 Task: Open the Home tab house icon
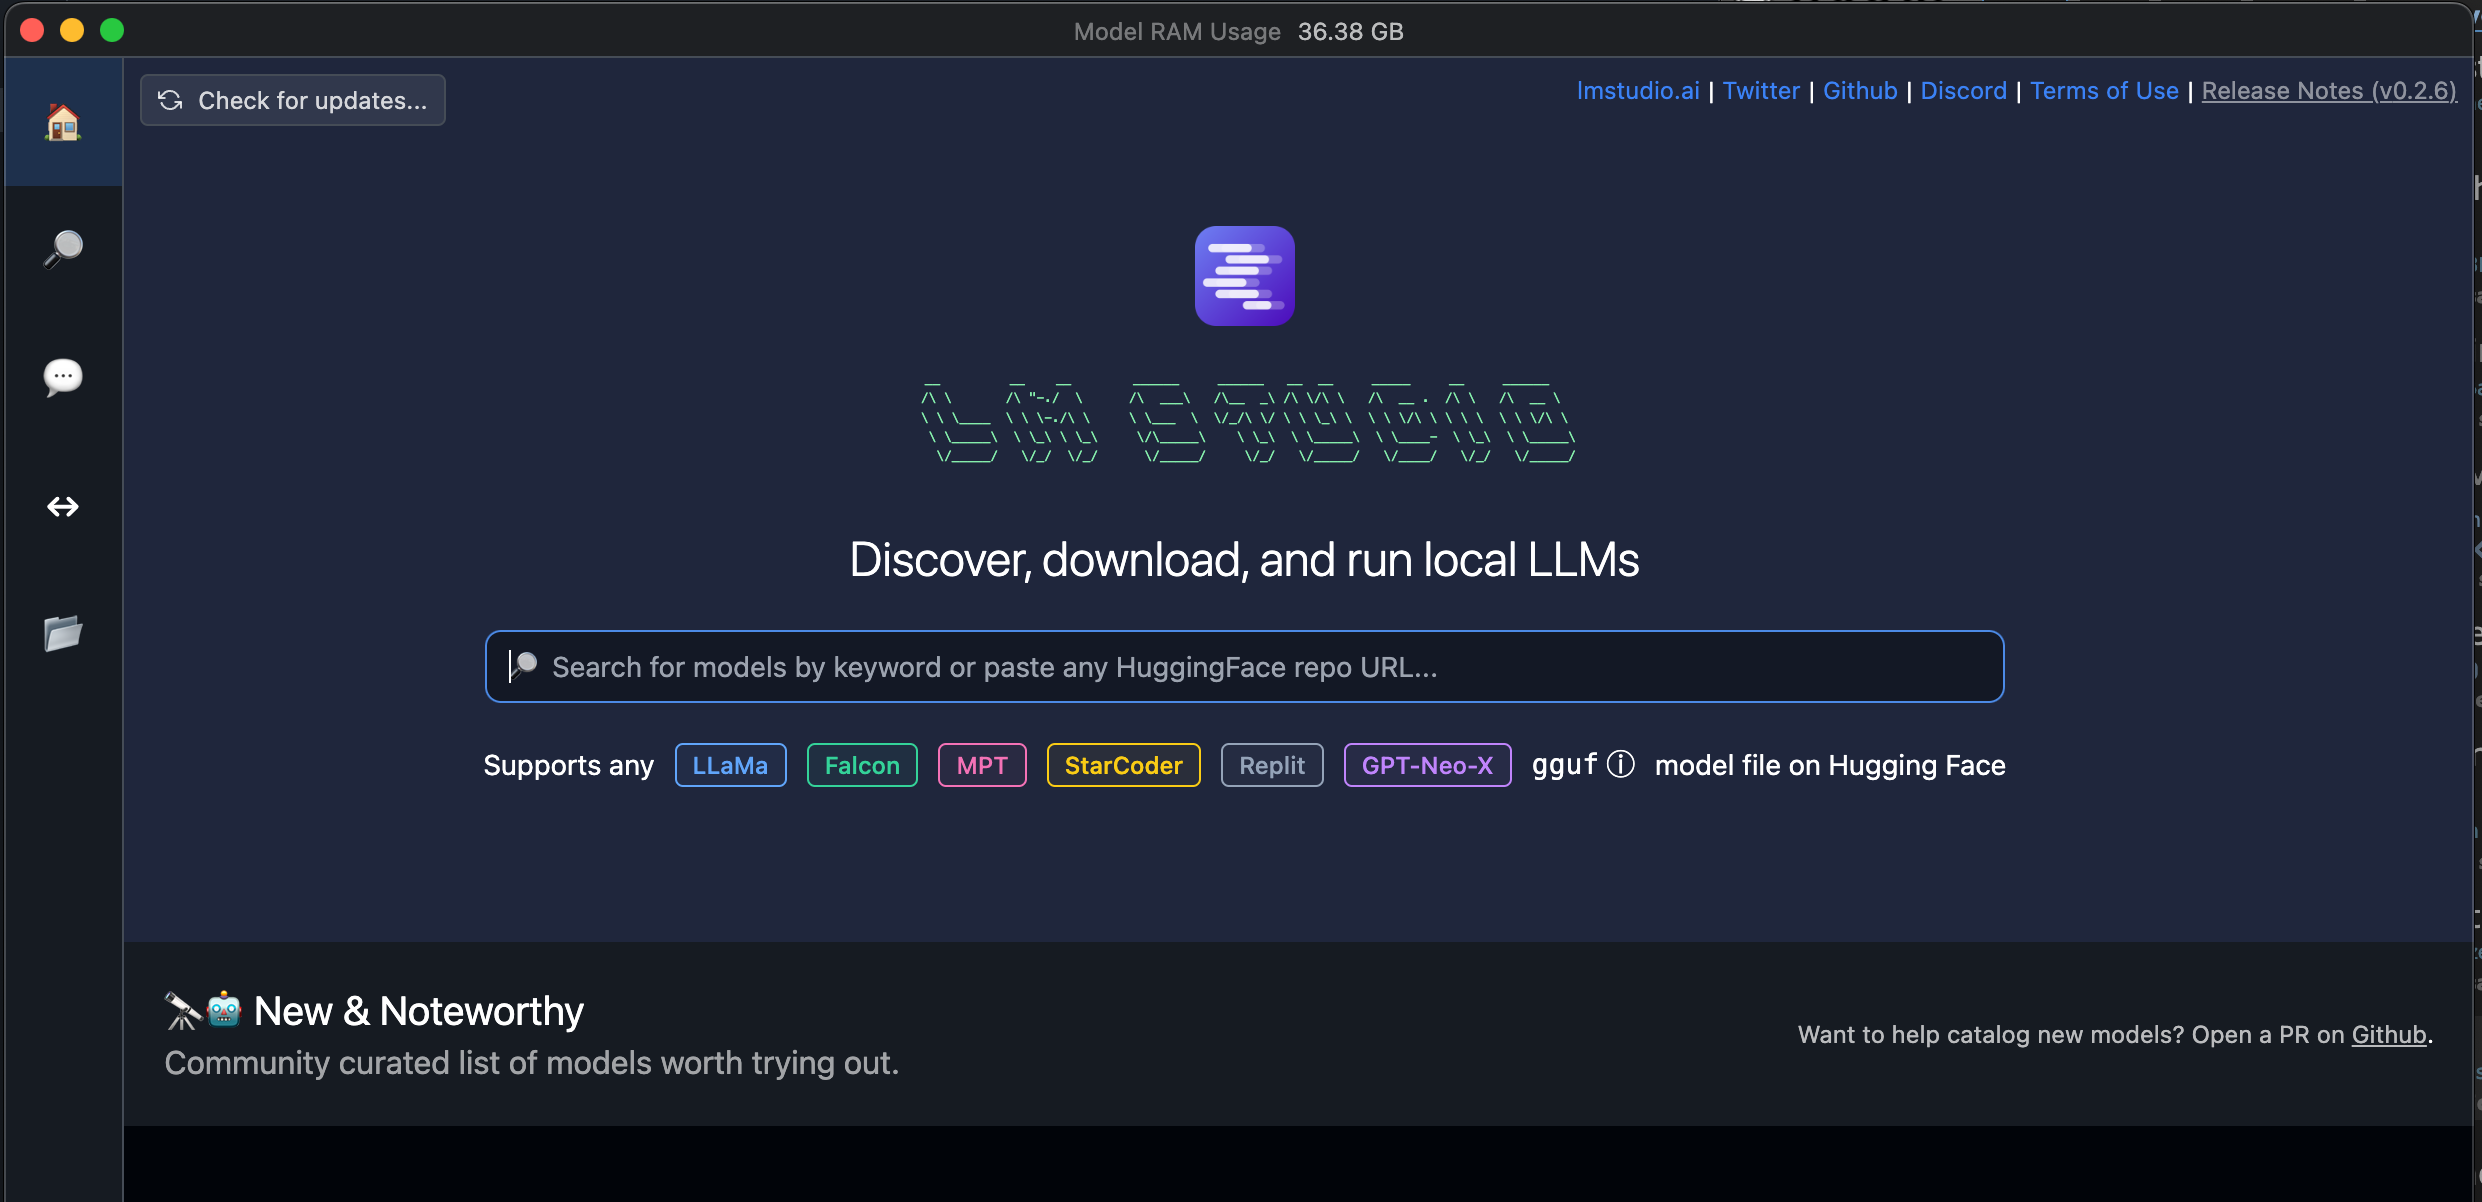click(63, 122)
